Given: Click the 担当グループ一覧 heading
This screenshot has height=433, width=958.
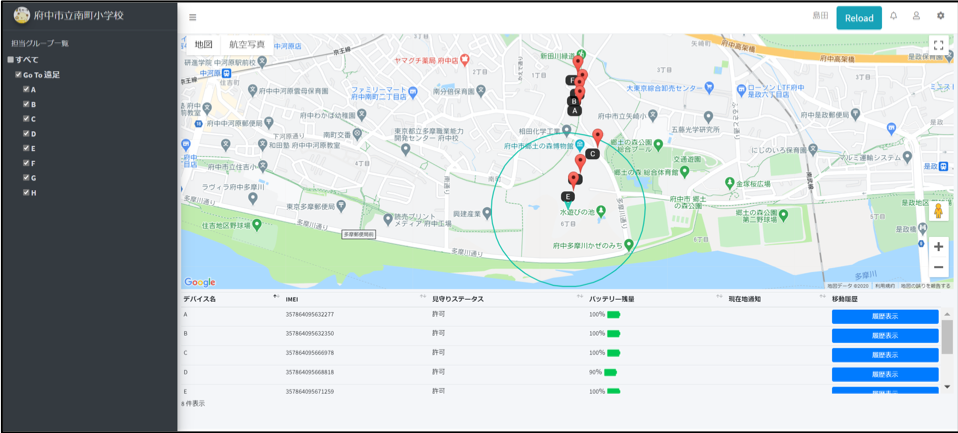Looking at the screenshot, I should 40,43.
